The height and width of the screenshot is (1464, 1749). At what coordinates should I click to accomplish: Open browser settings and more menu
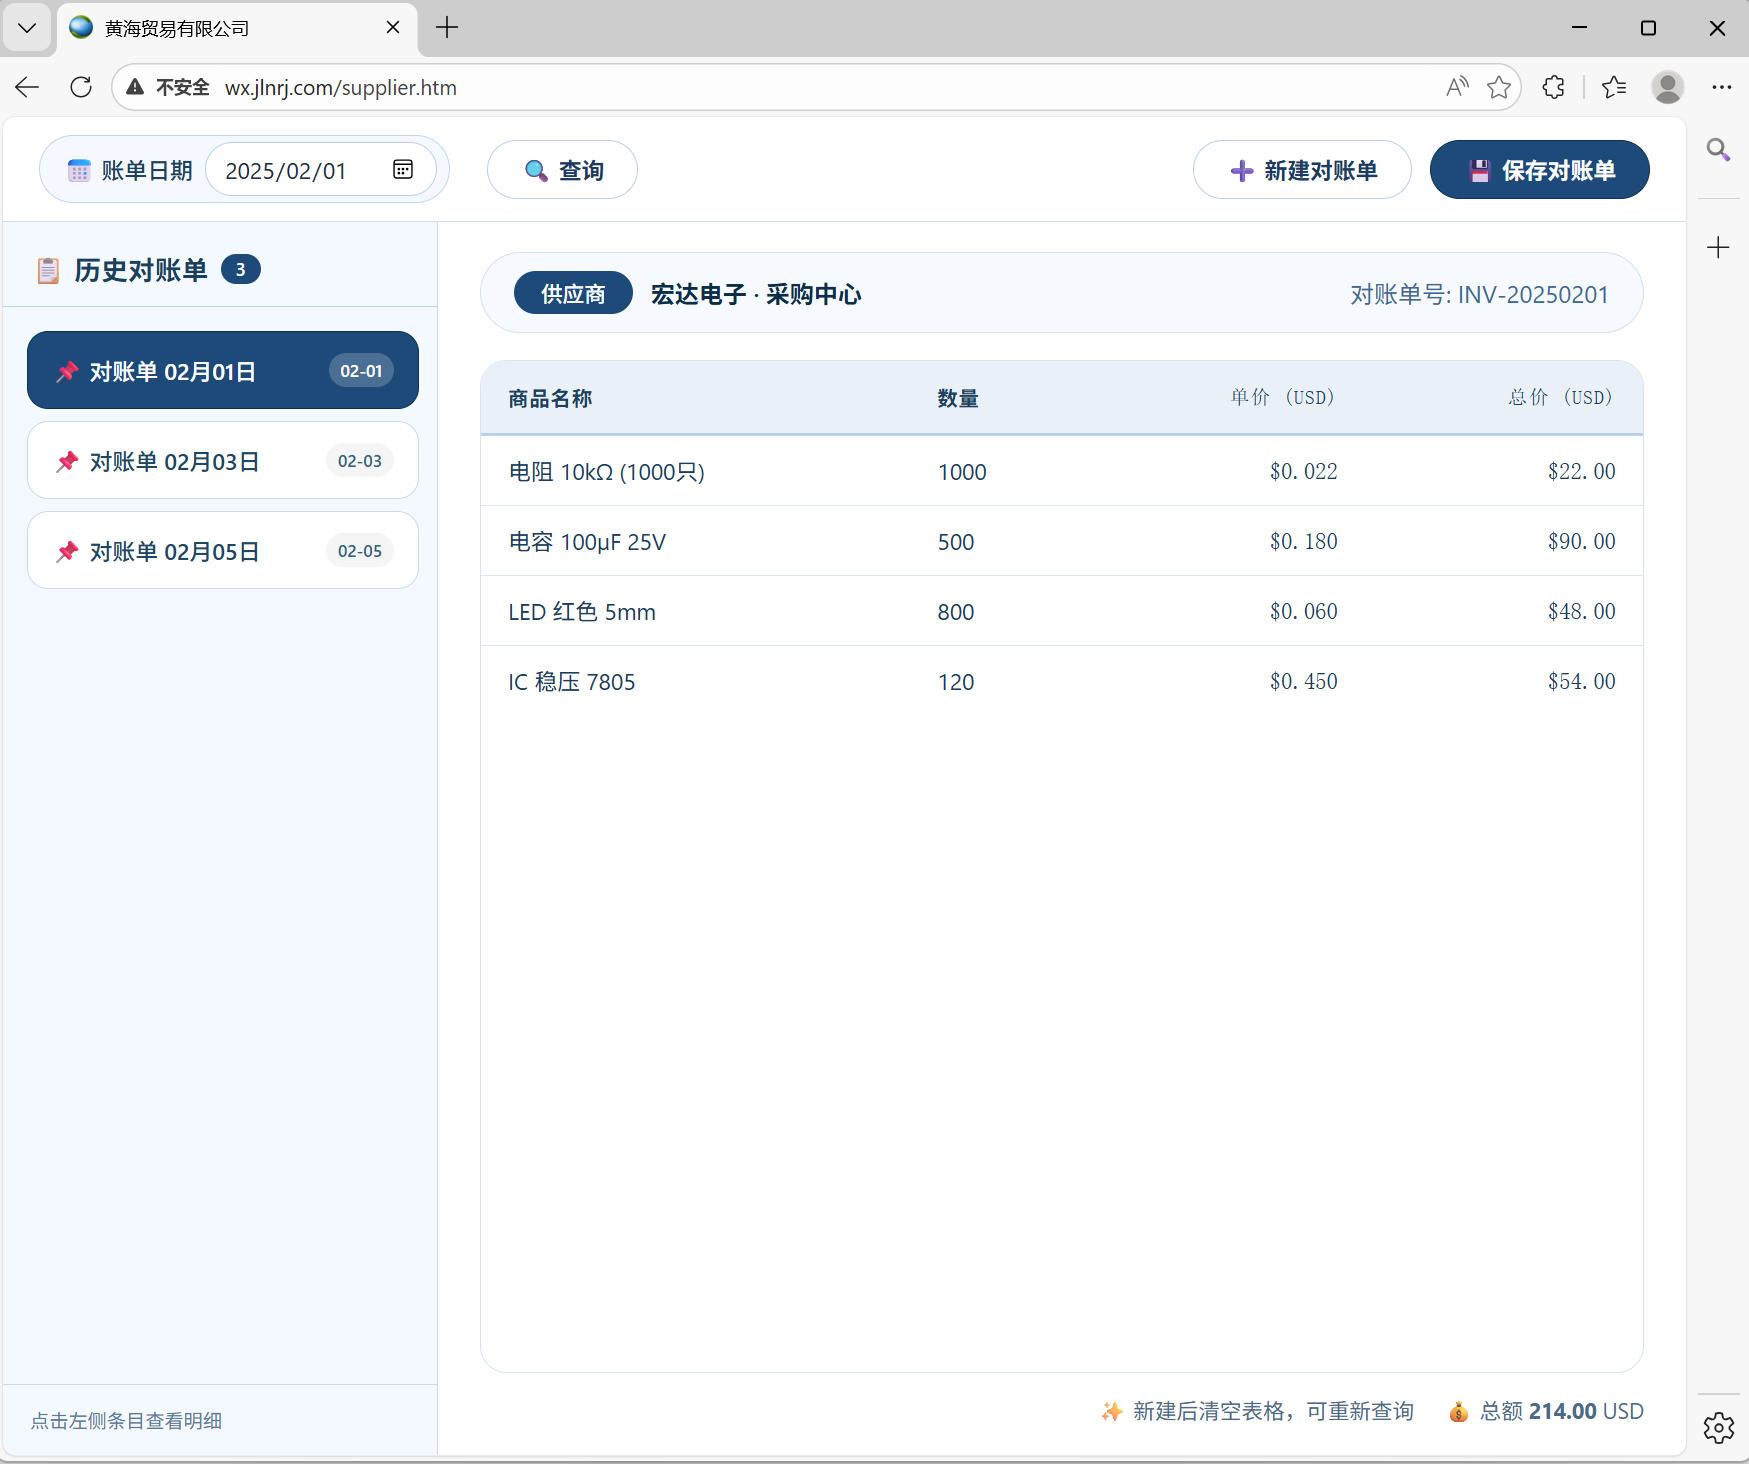pyautogui.click(x=1721, y=87)
